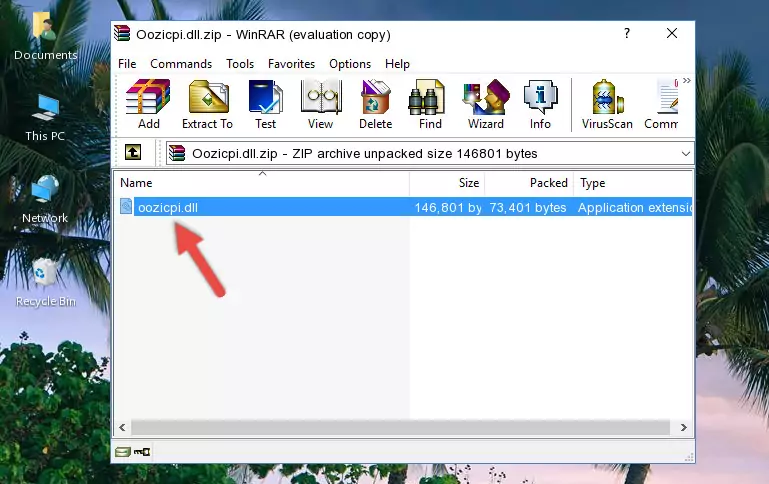This screenshot has height=484, width=769.
Task: Expand the toolbar overflow chevron
Action: pyautogui.click(x=687, y=80)
